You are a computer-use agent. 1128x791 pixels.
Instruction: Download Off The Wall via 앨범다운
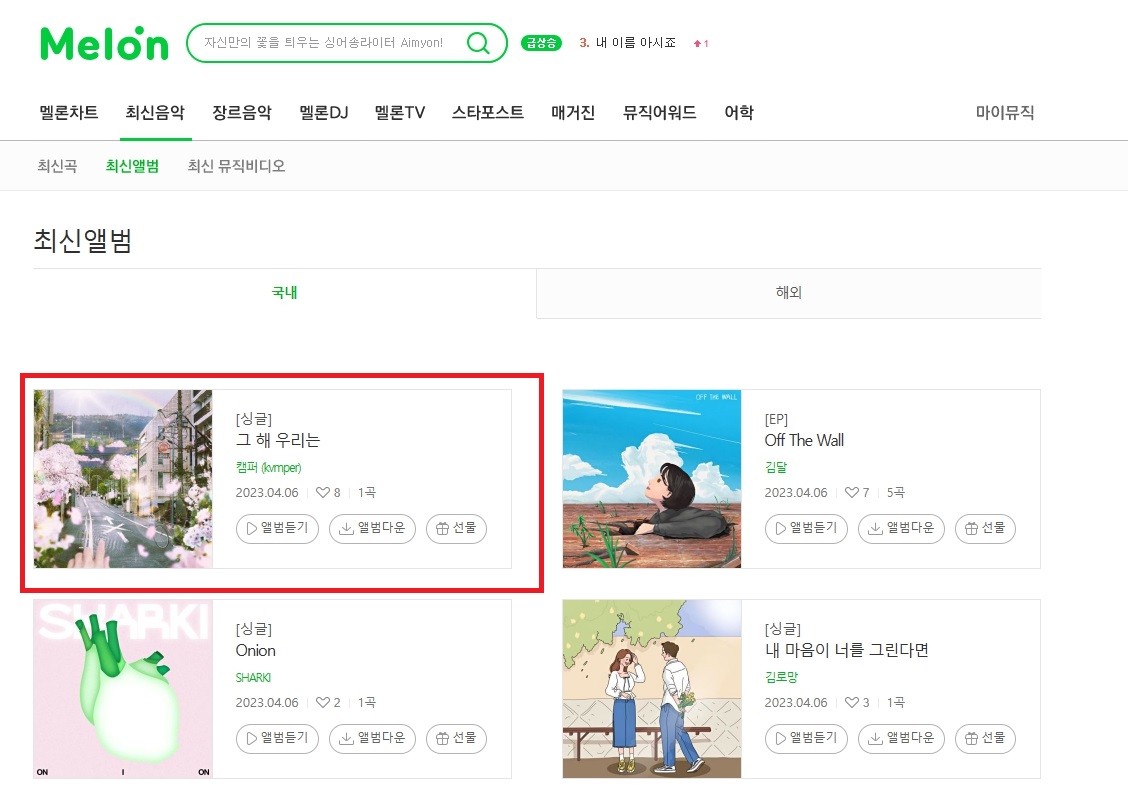point(901,529)
